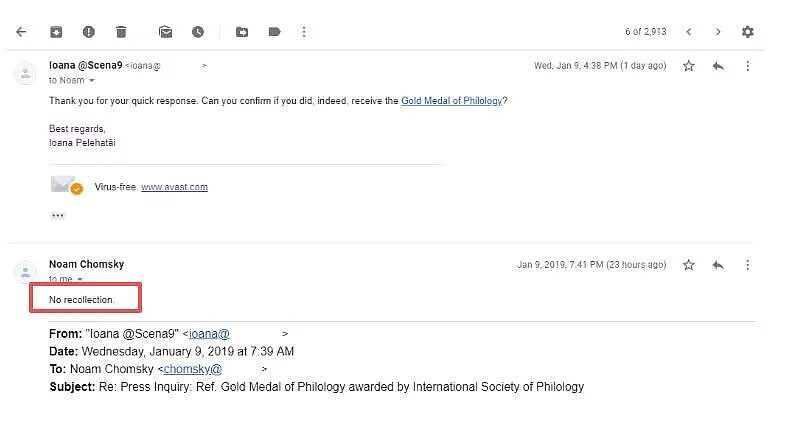Open more options for Chomsky's message

coord(748,265)
